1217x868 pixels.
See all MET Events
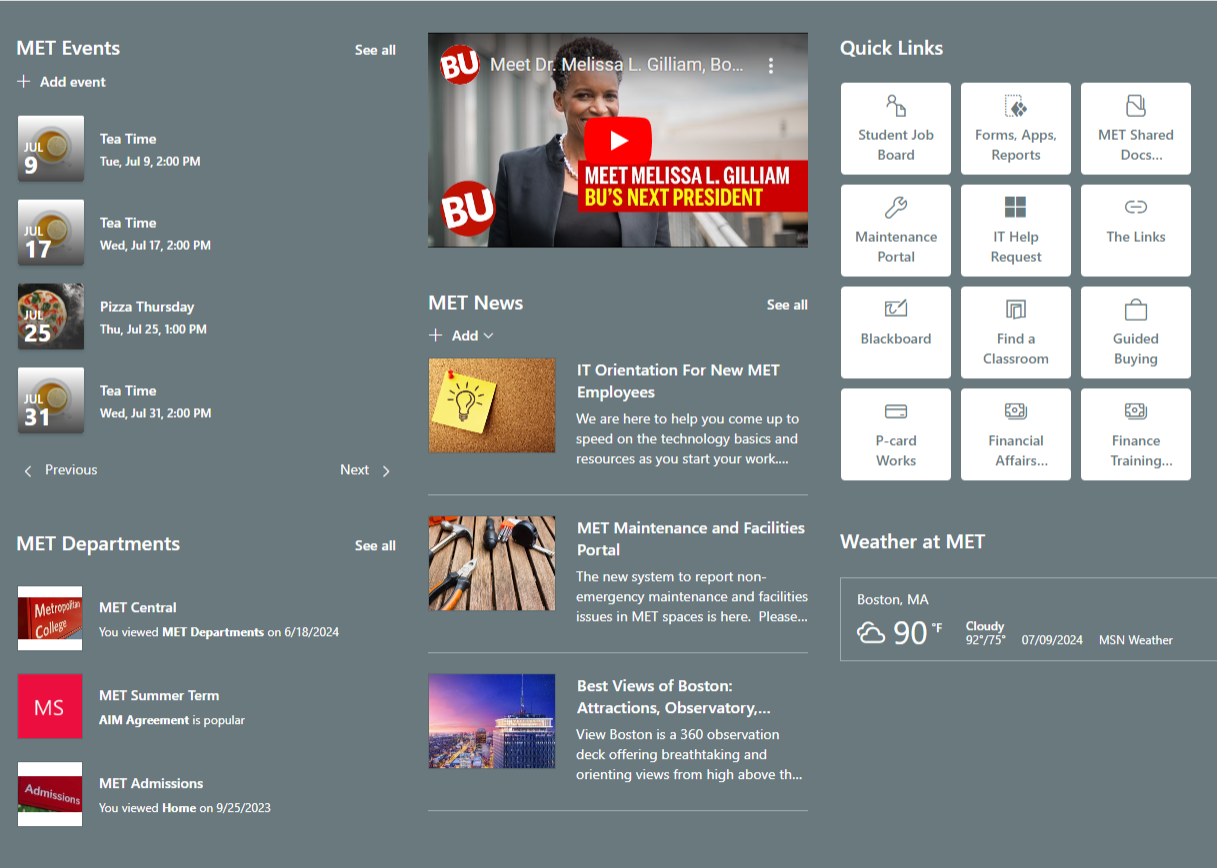tap(375, 50)
